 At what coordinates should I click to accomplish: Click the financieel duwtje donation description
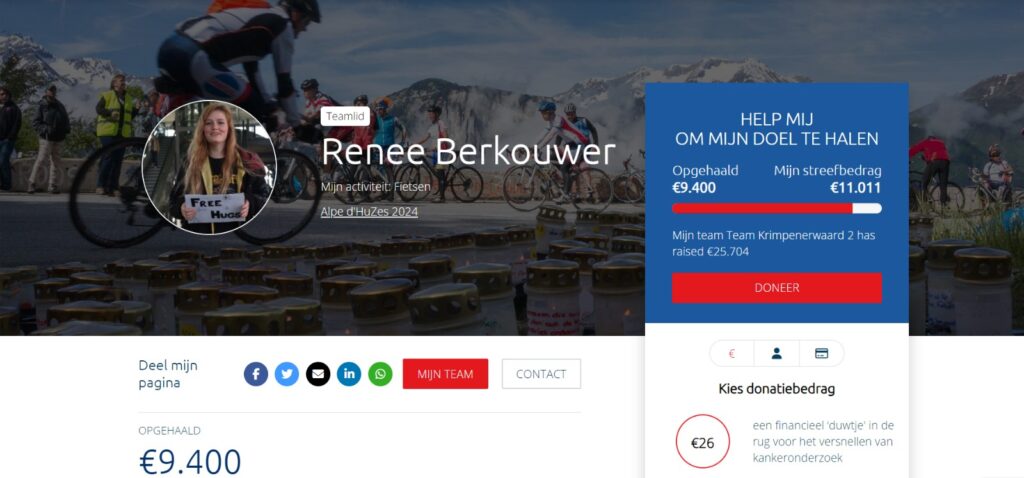(823, 442)
